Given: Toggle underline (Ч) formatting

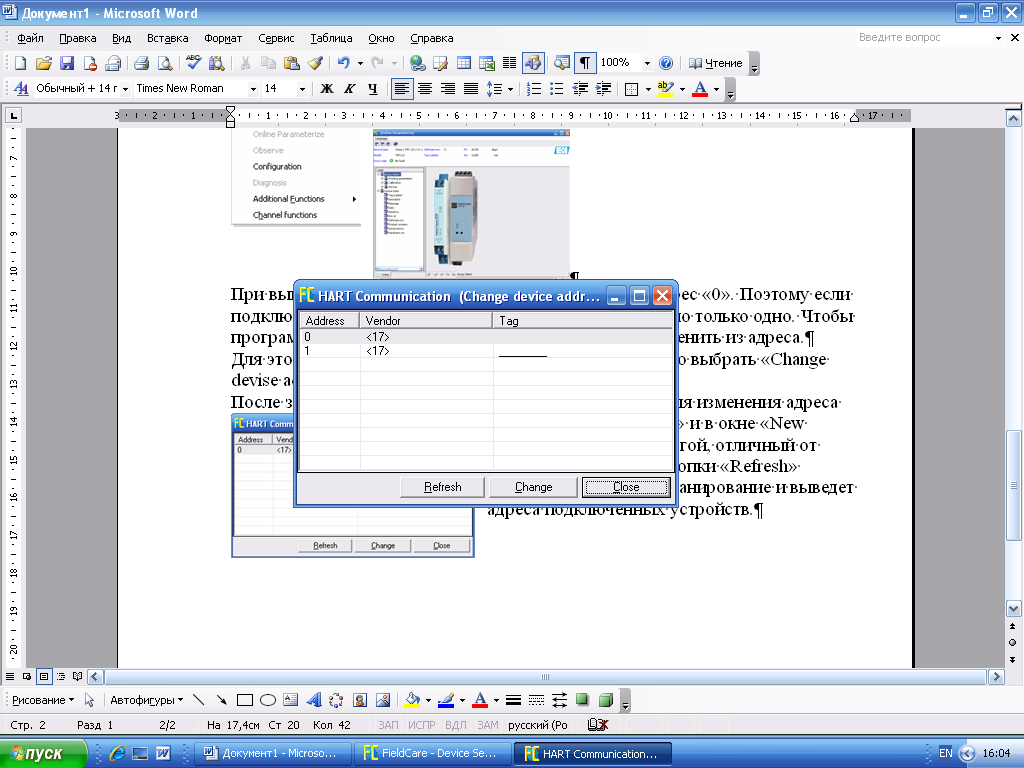Looking at the screenshot, I should pos(372,89).
